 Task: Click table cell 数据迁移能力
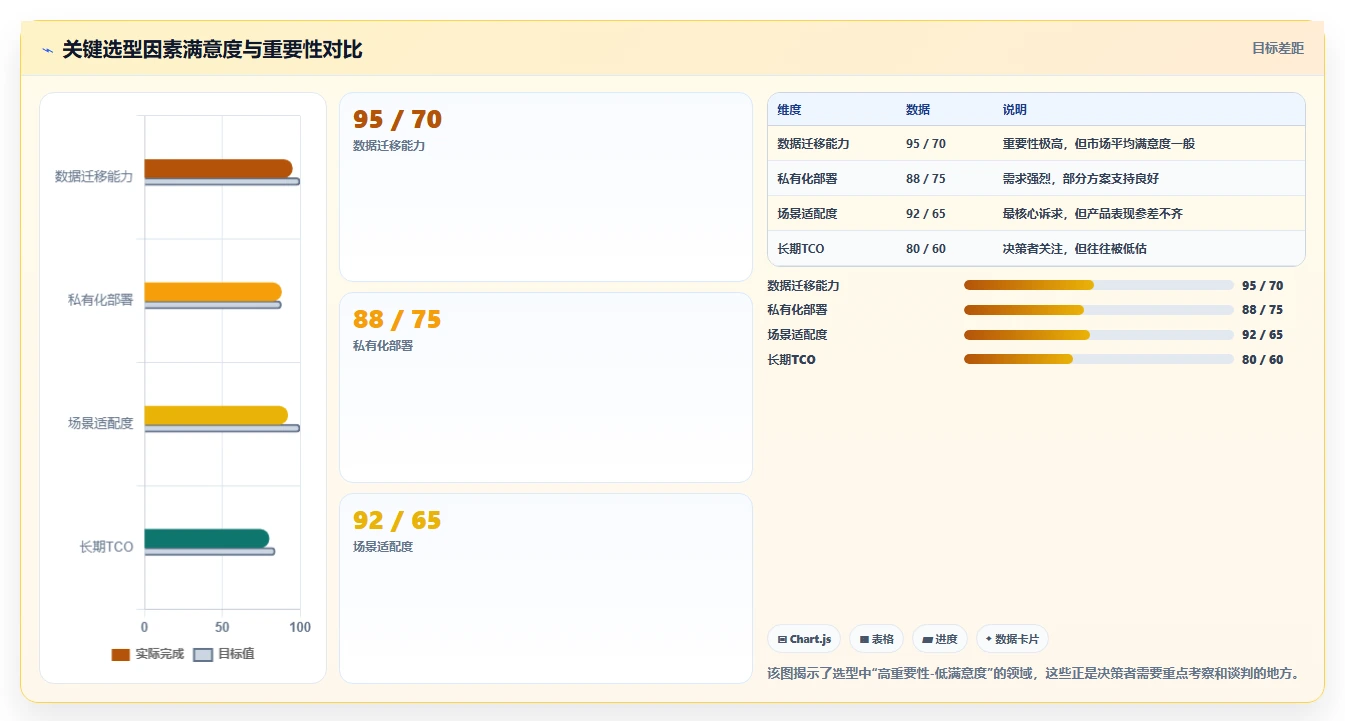(813, 144)
